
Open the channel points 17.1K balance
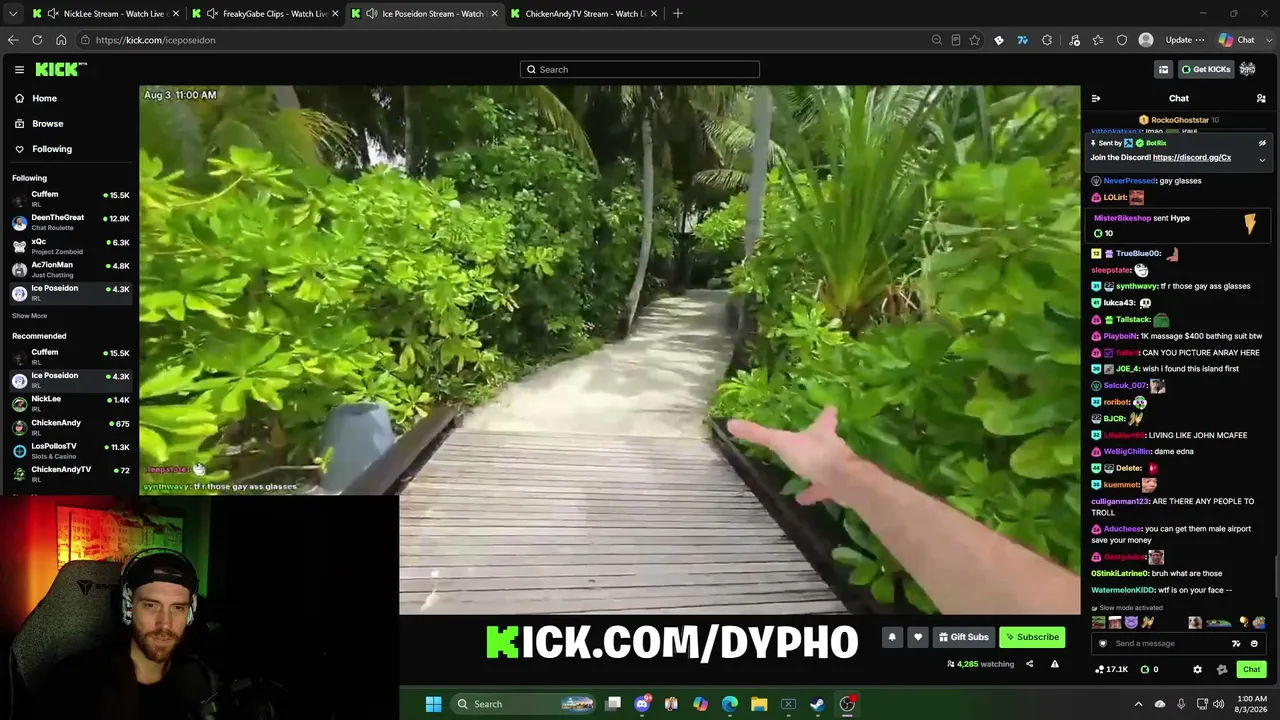click(x=1112, y=670)
